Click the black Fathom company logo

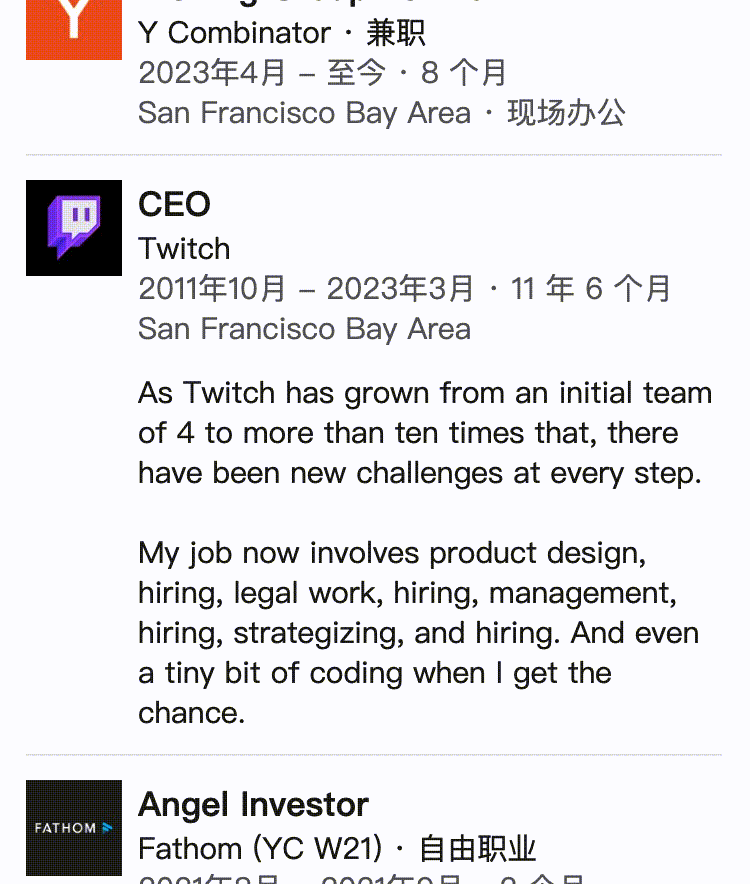(74, 828)
